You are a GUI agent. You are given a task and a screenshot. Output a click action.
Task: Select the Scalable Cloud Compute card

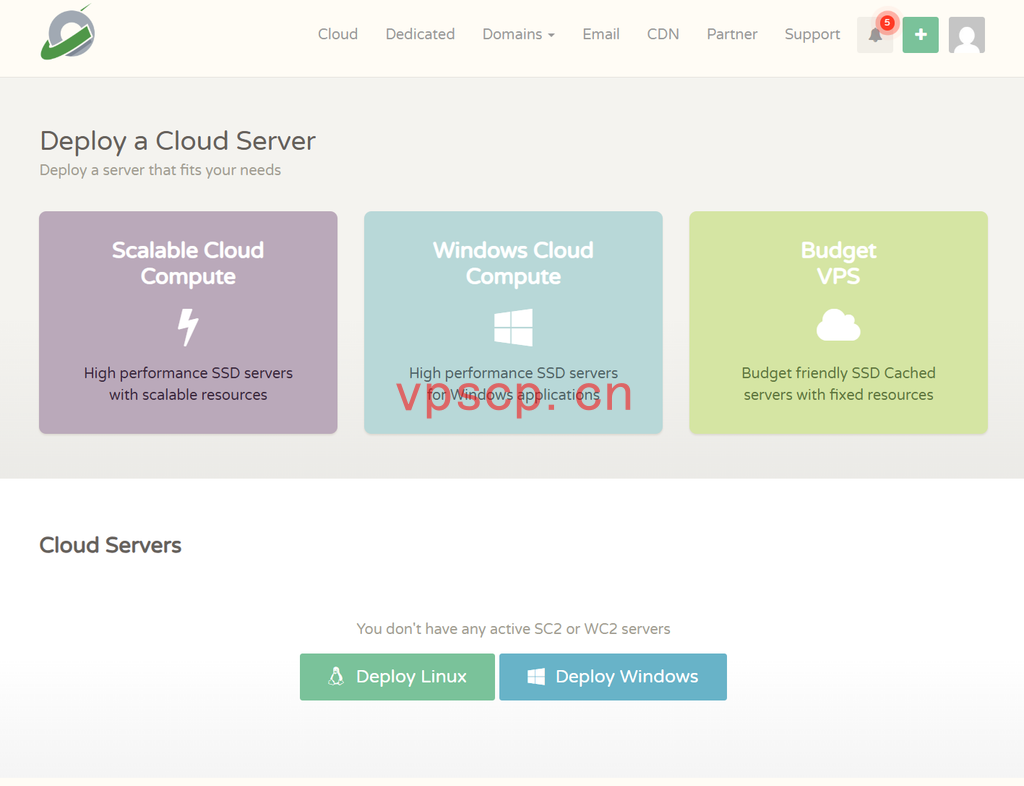tap(188, 322)
